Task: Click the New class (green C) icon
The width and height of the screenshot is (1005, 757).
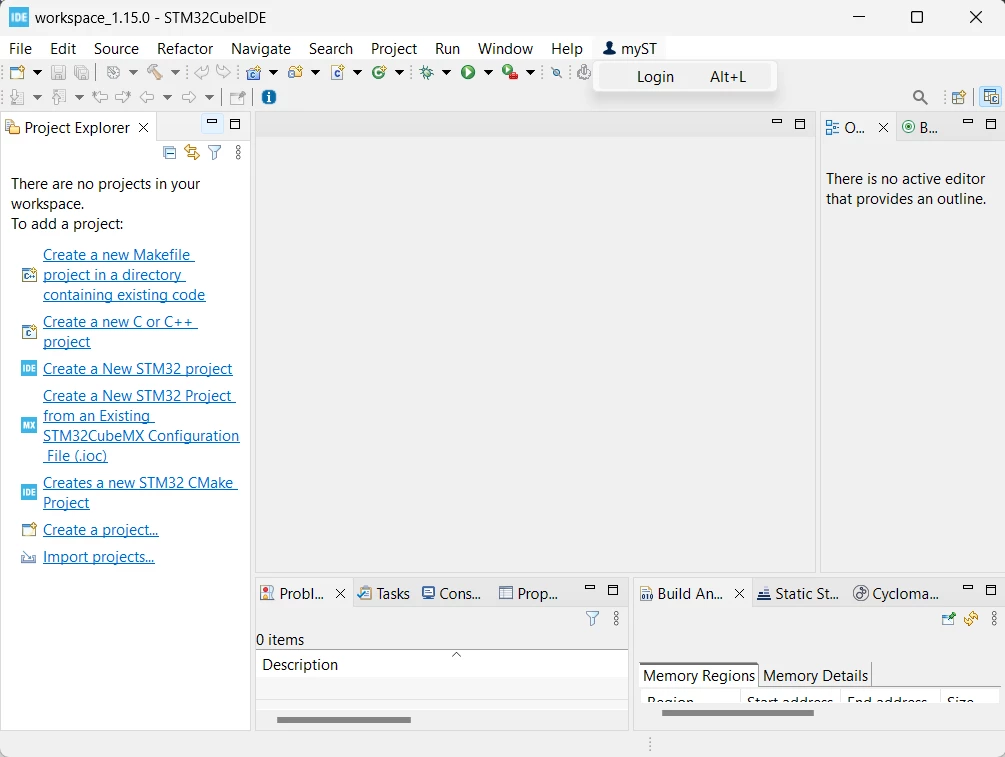Action: pyautogui.click(x=379, y=72)
